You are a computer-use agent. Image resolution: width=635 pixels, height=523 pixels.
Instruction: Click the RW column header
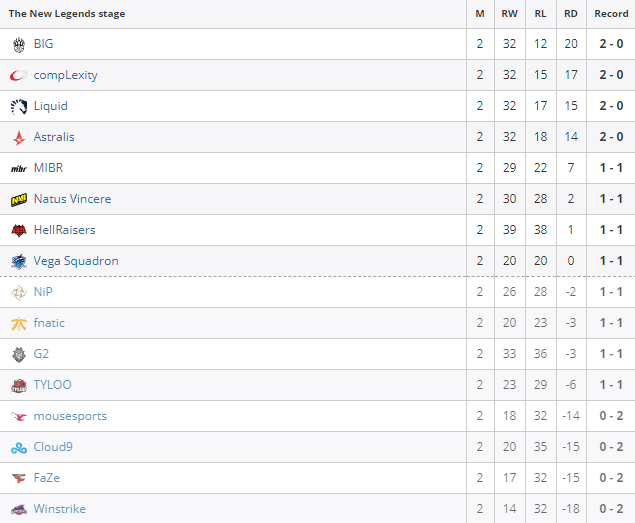[510, 14]
